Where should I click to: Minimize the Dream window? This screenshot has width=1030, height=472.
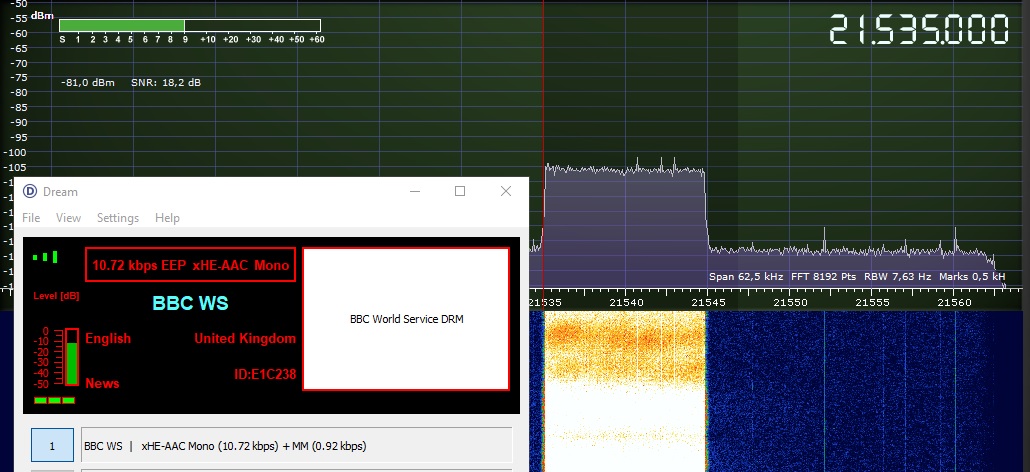pos(415,191)
